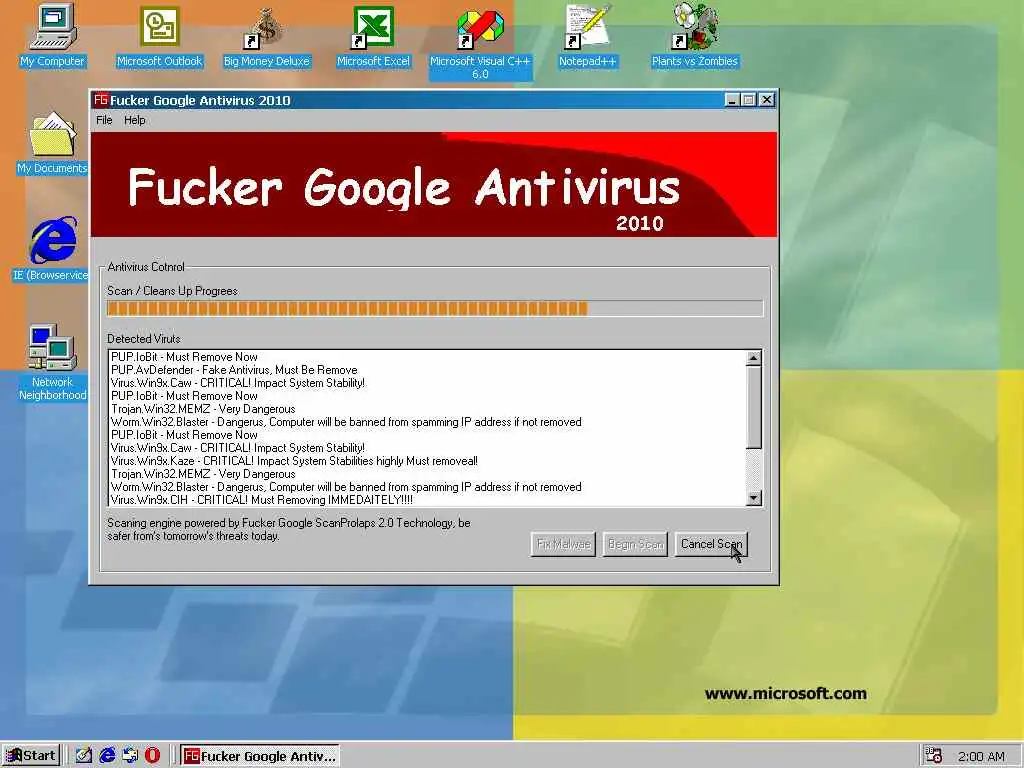Click the disabled Fix Malware button

pyautogui.click(x=563, y=544)
